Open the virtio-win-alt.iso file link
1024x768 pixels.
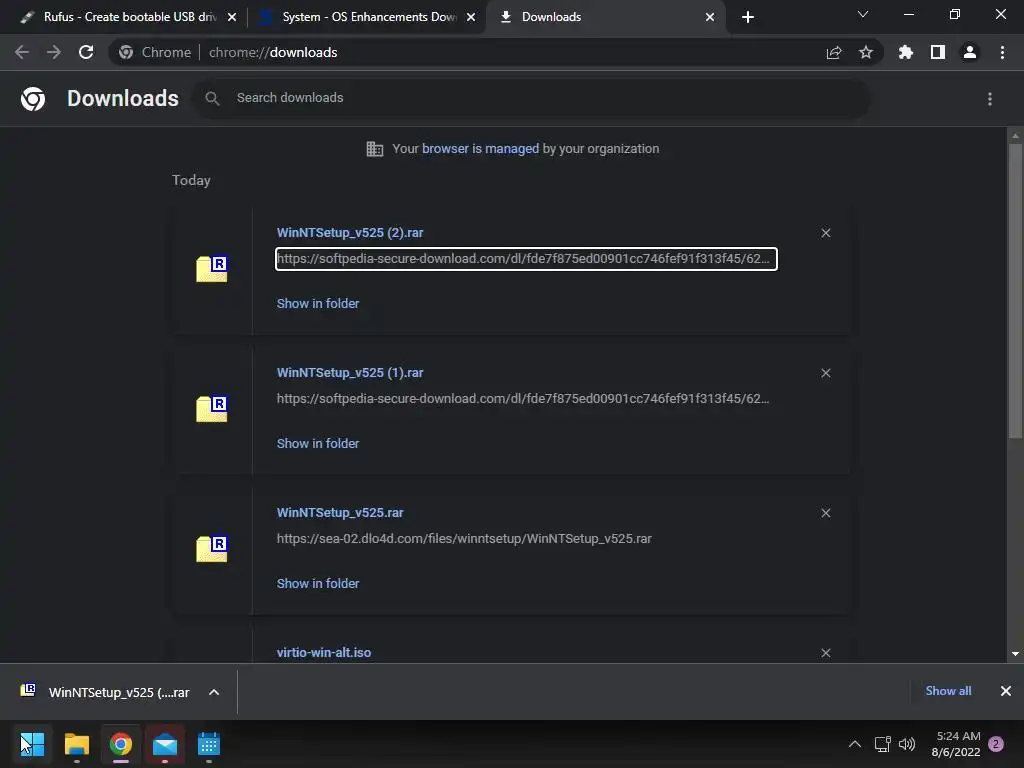click(x=324, y=652)
